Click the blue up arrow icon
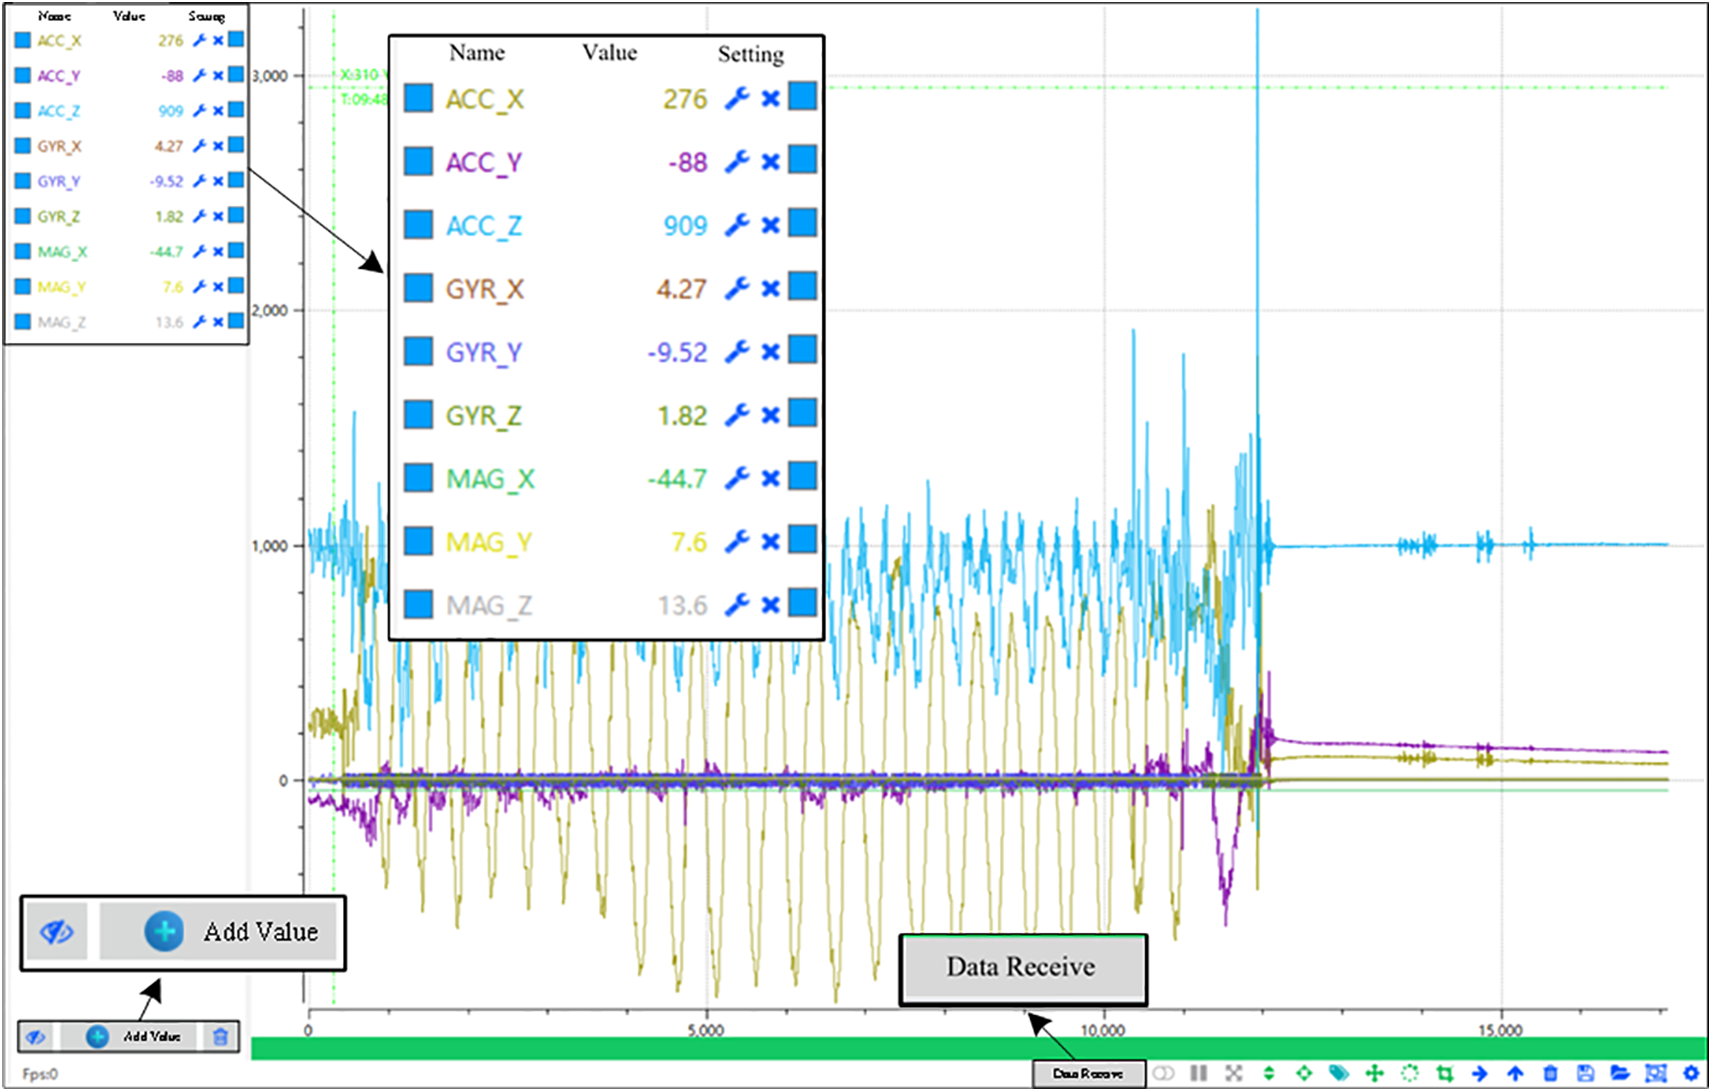The image size is (1712, 1092). [1515, 1073]
